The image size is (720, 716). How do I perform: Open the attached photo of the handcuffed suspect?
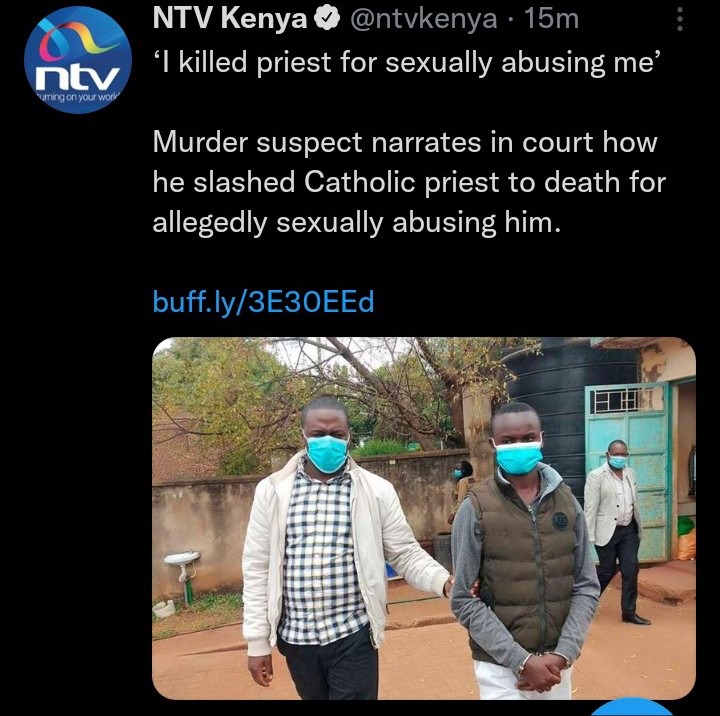pos(424,518)
